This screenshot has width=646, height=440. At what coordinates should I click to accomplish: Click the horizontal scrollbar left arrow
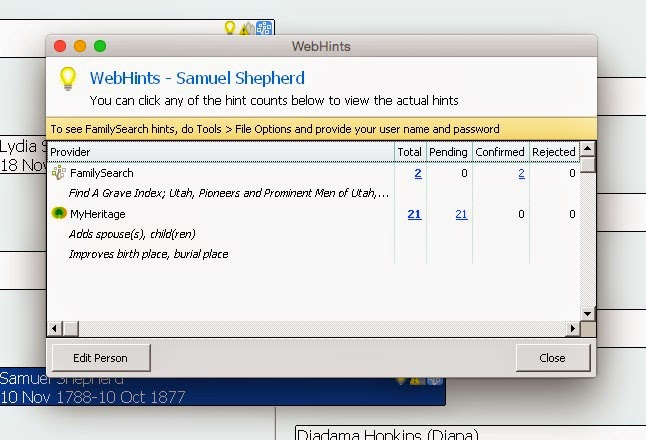pyautogui.click(x=54, y=328)
